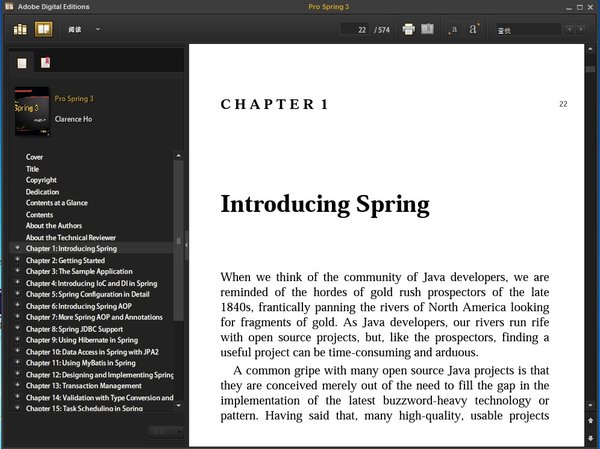Image resolution: width=600 pixels, height=449 pixels.
Task: Print the current book
Action: tap(408, 29)
